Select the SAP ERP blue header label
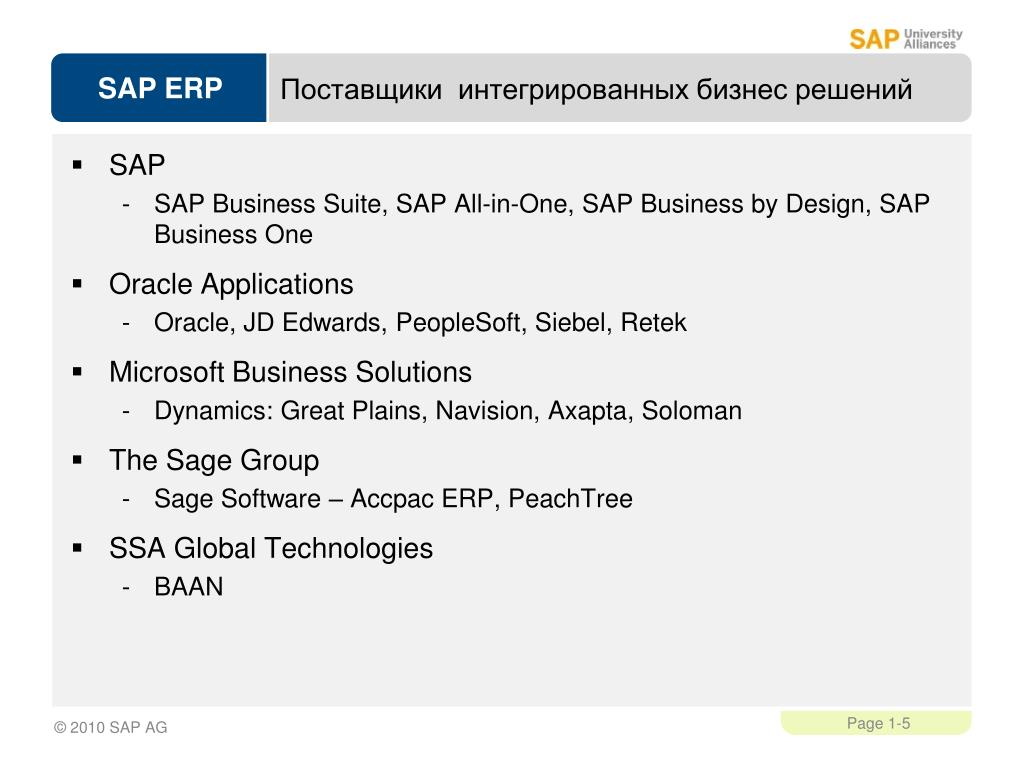Viewport: 1024px width, 768px height. coord(159,88)
